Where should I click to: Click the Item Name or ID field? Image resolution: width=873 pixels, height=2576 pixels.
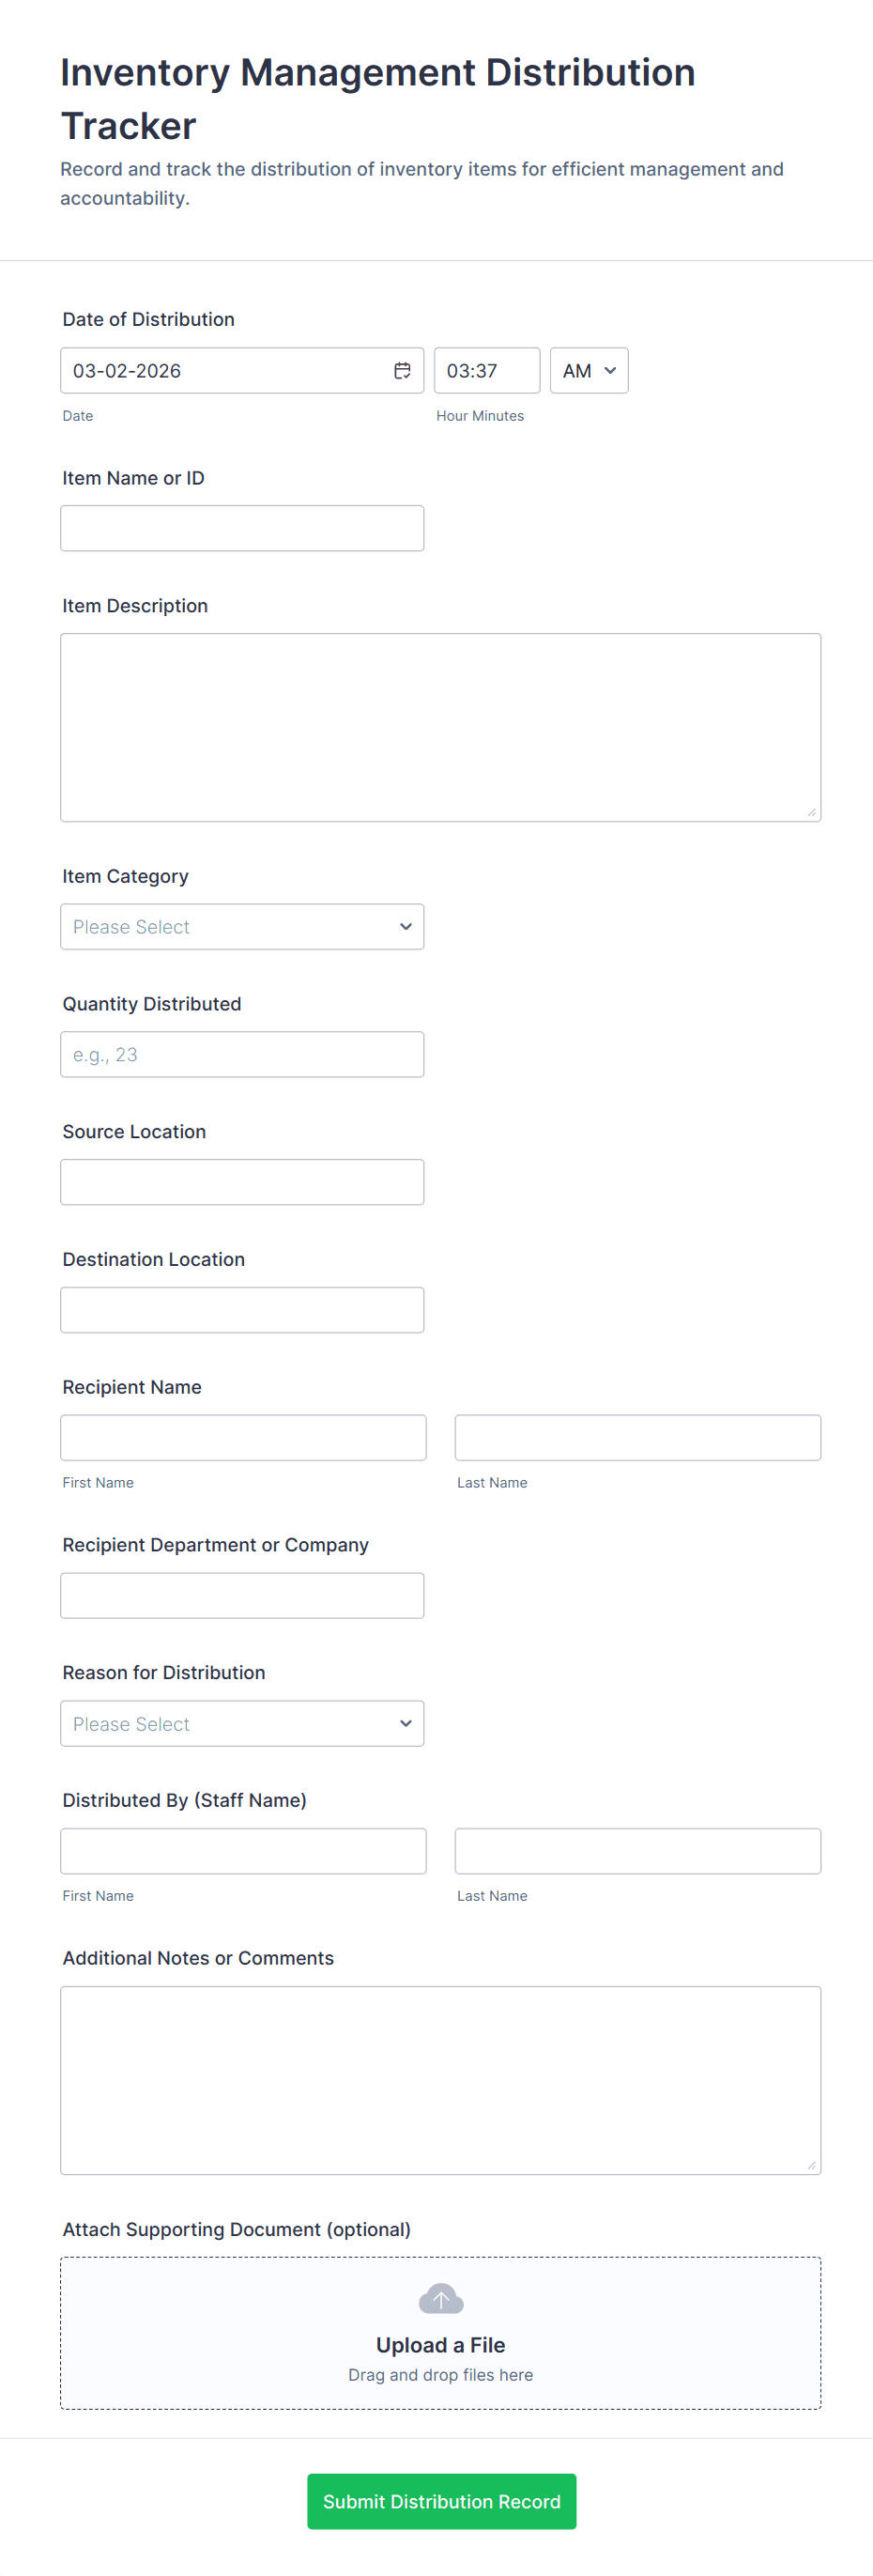242,528
